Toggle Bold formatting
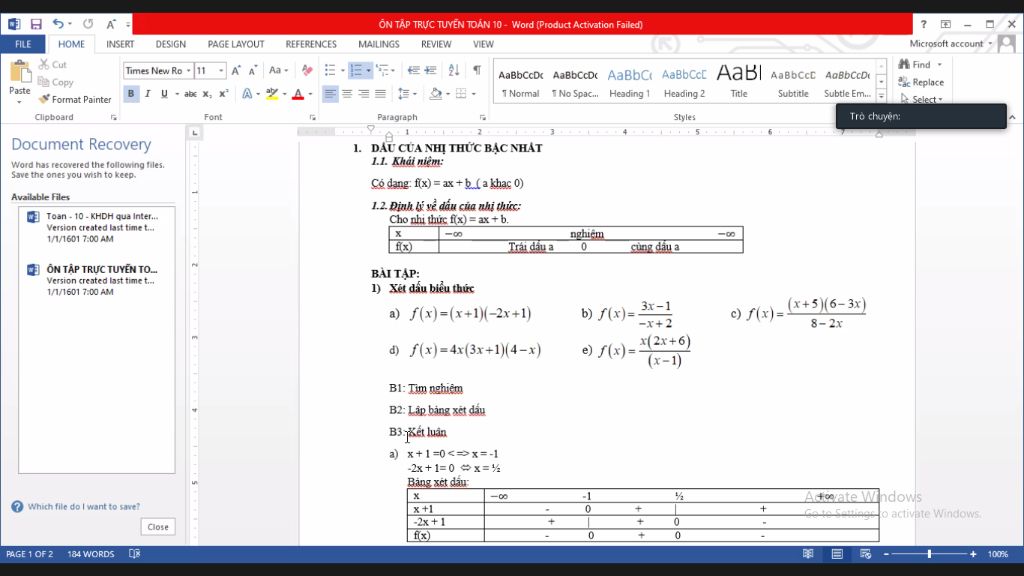The height and width of the screenshot is (576, 1024). pyautogui.click(x=131, y=94)
